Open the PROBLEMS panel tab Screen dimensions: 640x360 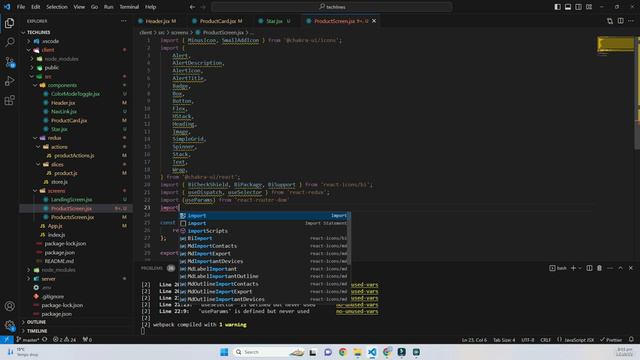point(152,268)
